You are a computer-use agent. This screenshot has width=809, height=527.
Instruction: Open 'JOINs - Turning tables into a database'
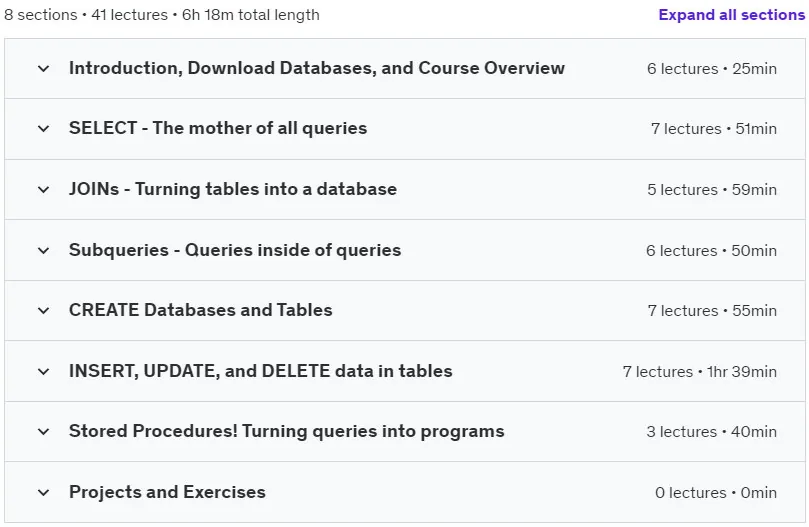[233, 189]
